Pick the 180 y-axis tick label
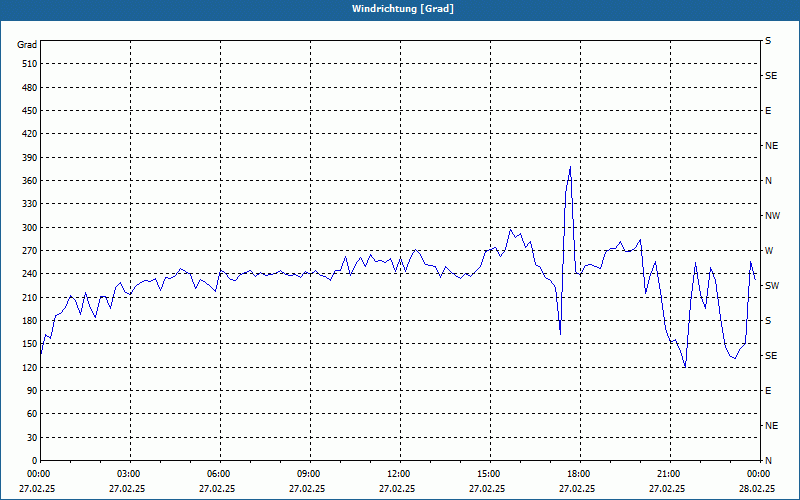Screen dimensions: 800x500 pos(30,321)
